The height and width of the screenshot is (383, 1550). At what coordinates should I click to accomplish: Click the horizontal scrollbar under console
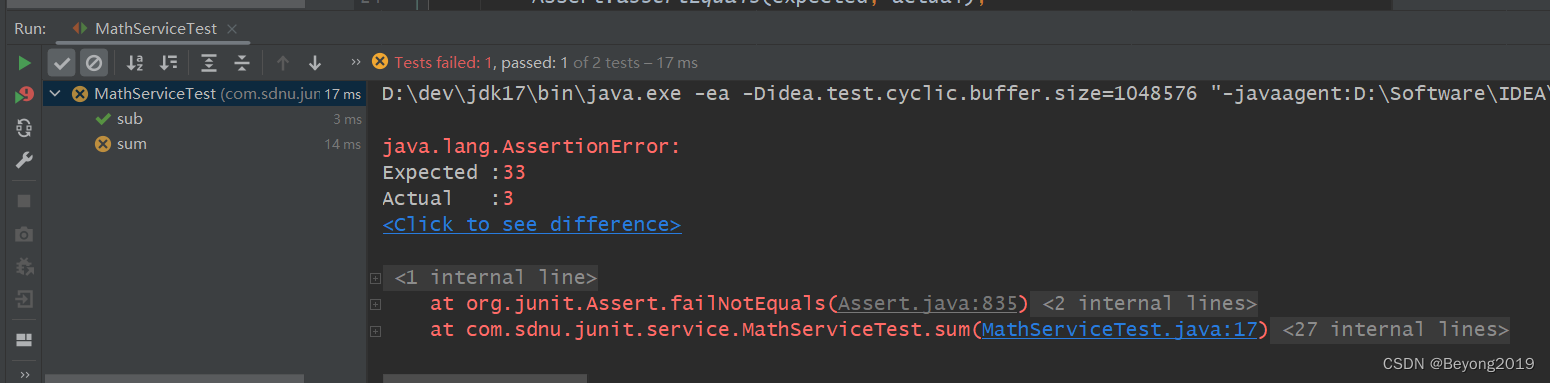click(485, 378)
